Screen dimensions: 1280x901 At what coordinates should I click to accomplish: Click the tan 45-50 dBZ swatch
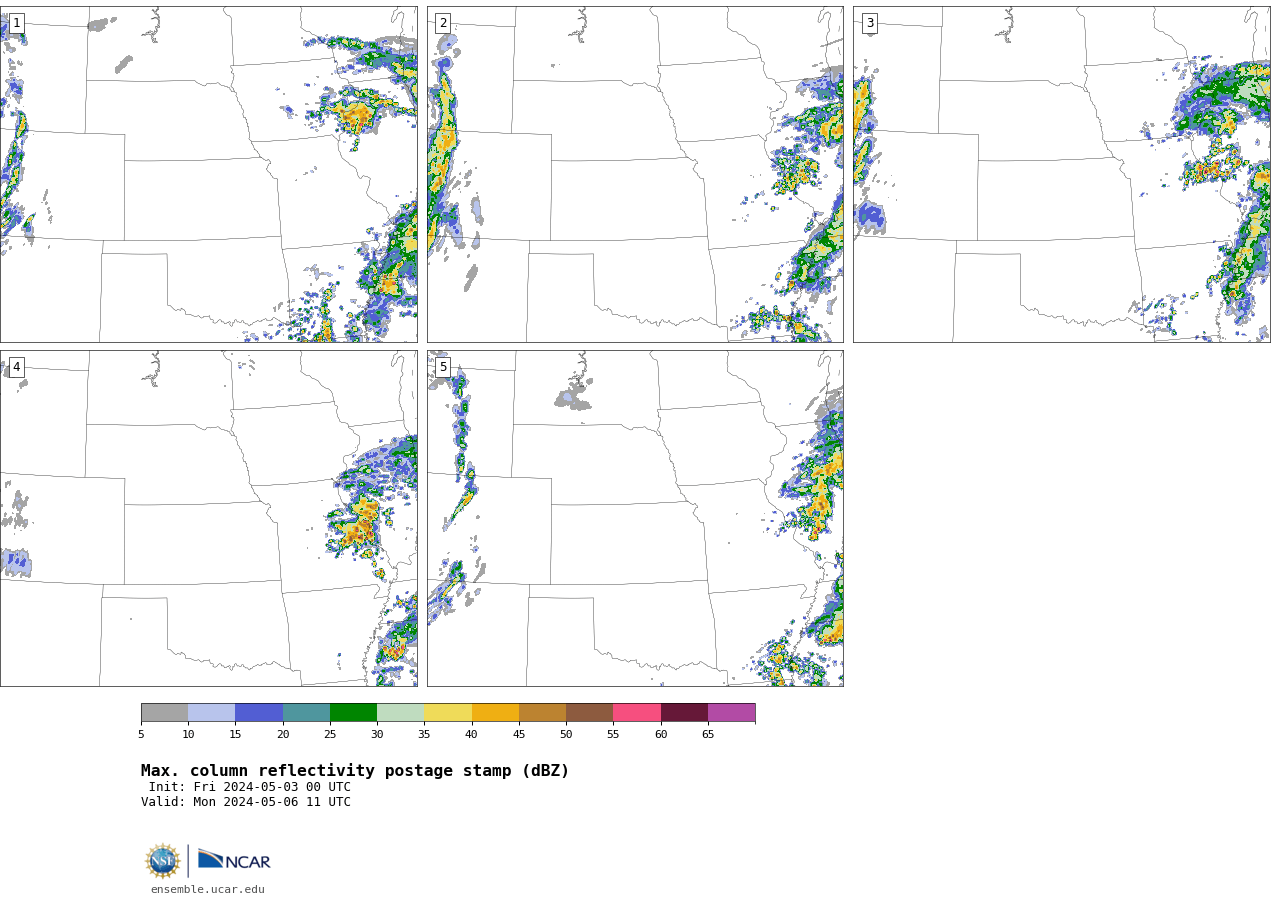pyautogui.click(x=542, y=713)
